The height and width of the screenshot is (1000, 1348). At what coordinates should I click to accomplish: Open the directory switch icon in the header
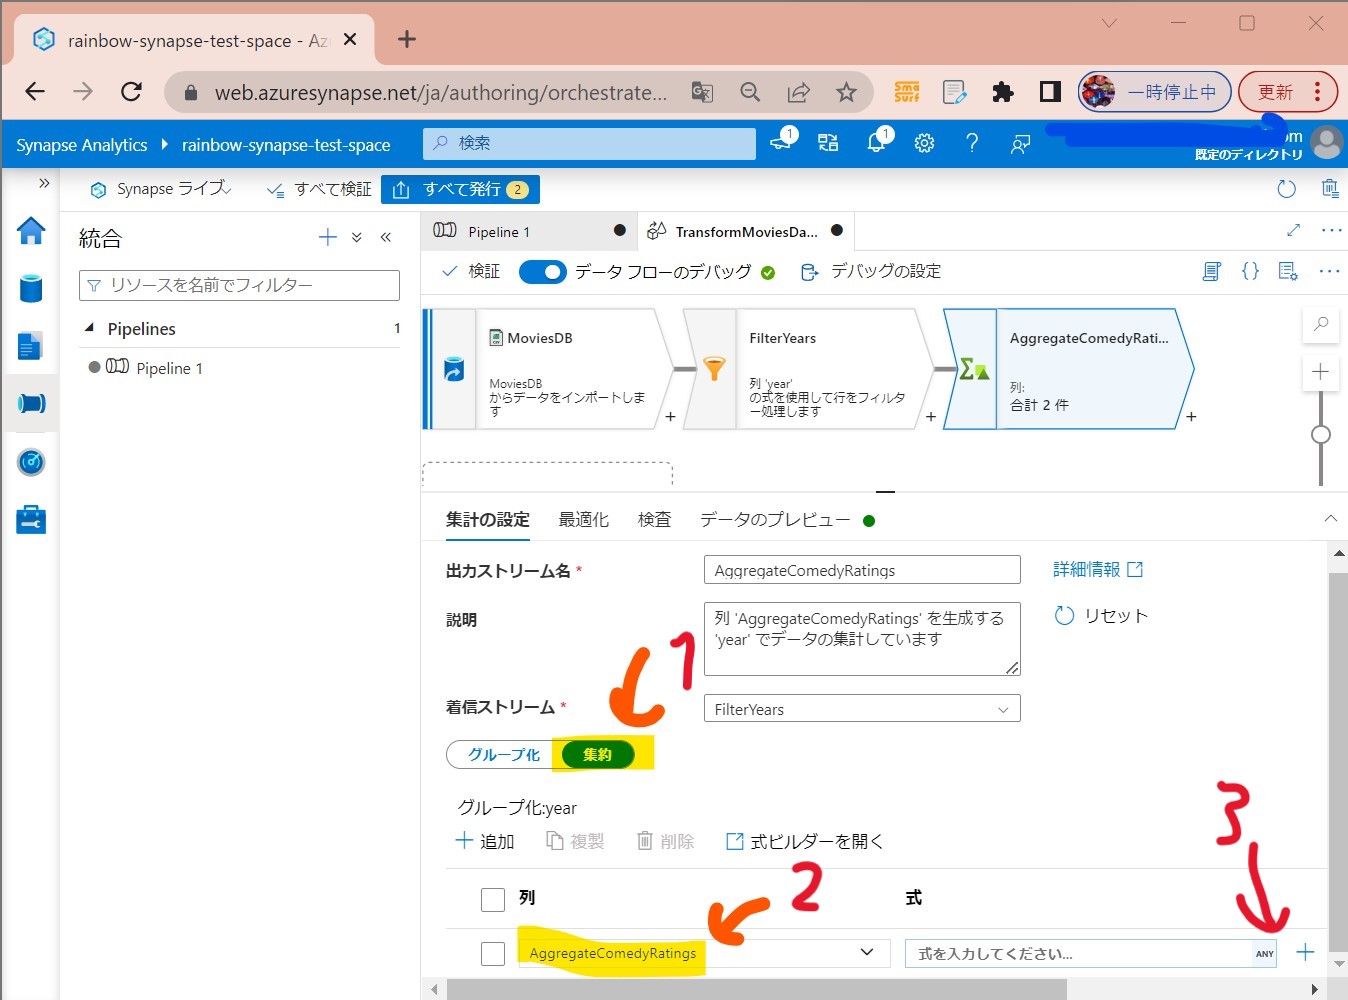coord(828,143)
